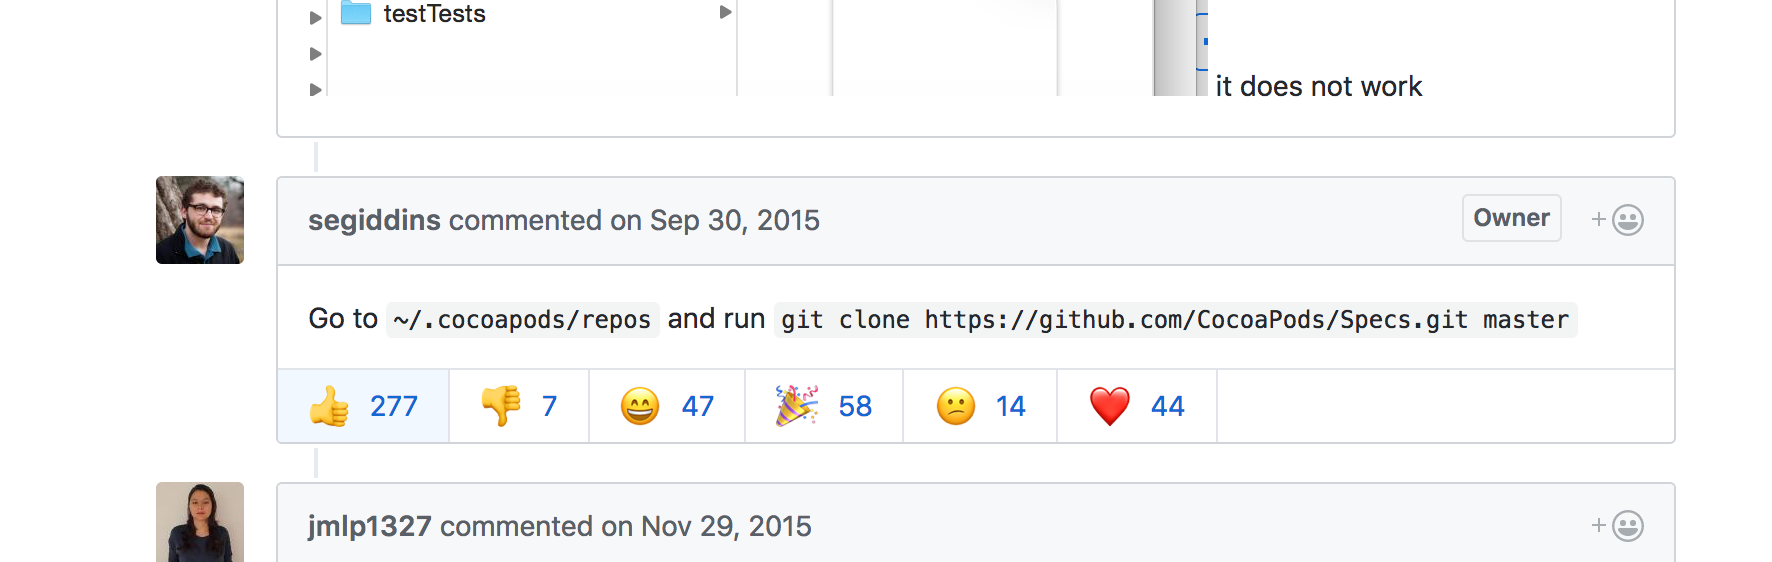Click the red heart reaction showing 44
Screen dimensions: 1772x562
click(1137, 406)
